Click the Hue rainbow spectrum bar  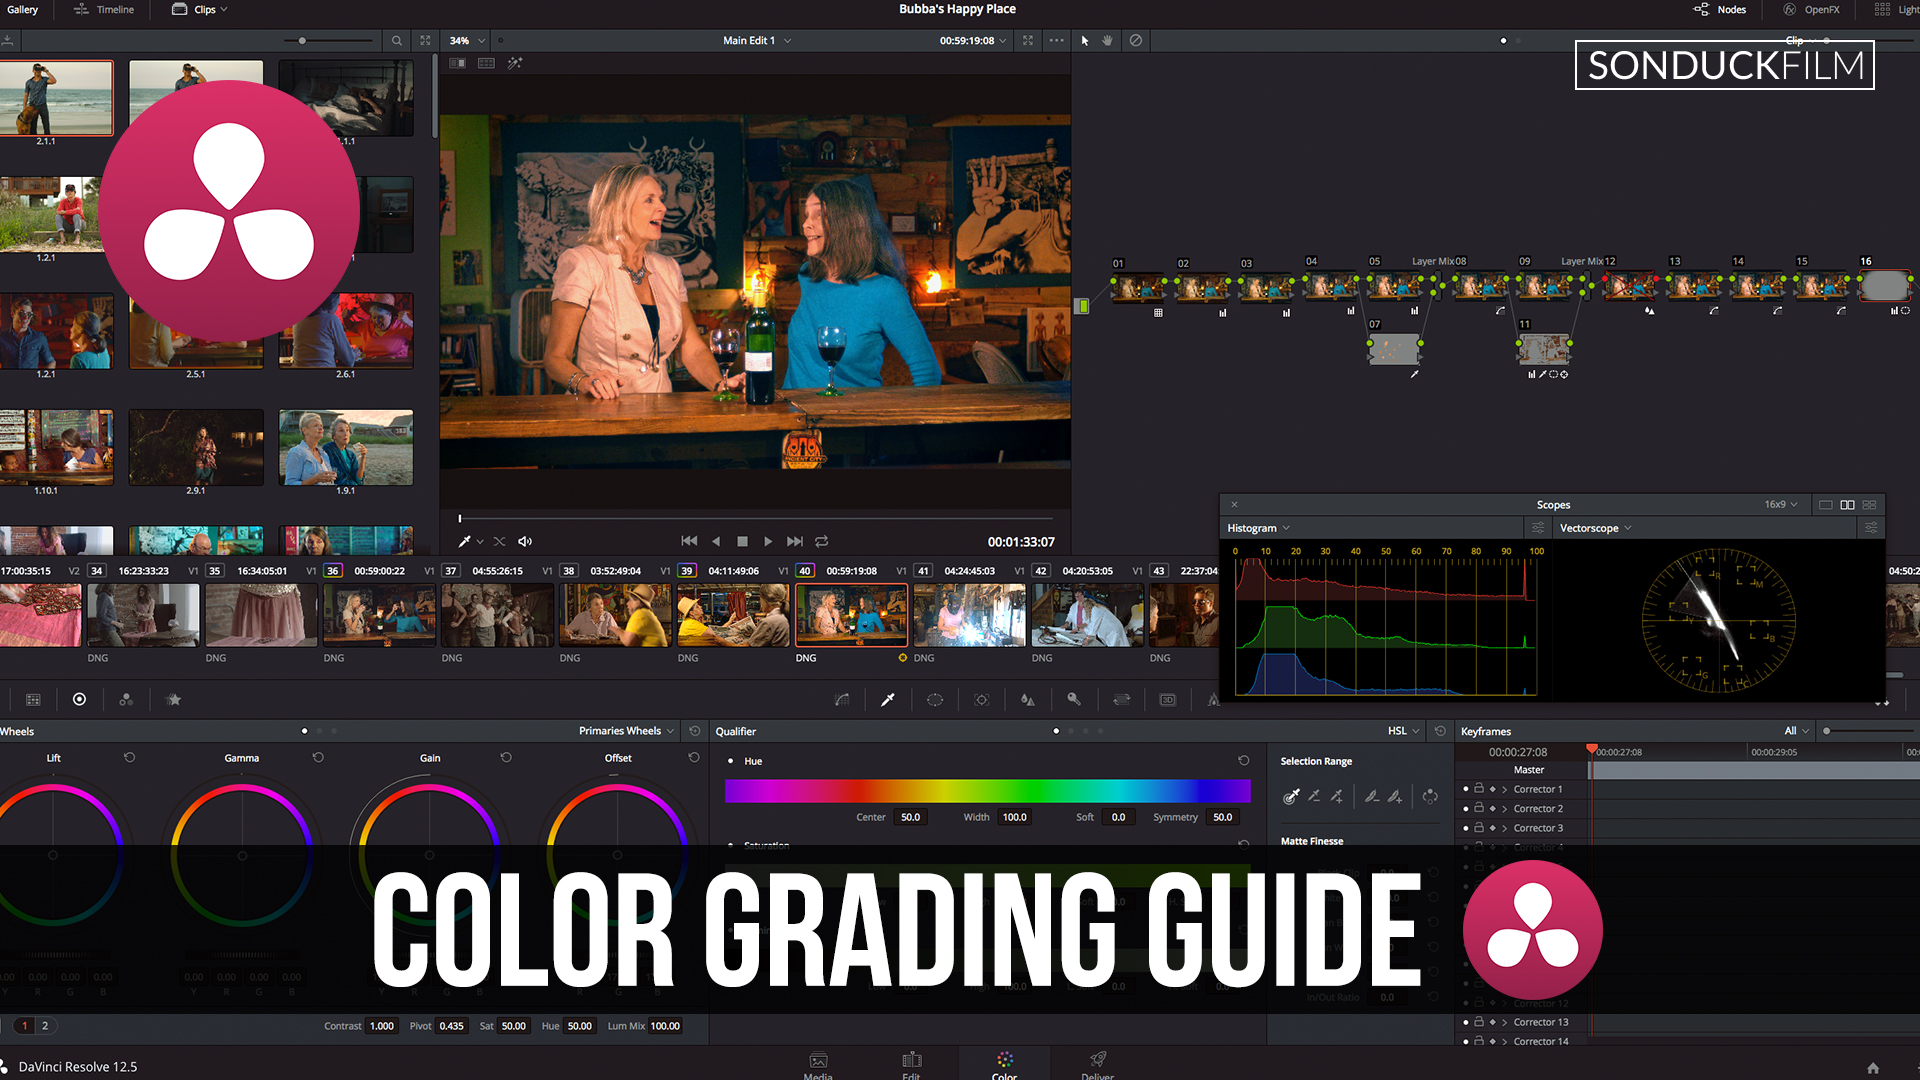(987, 791)
